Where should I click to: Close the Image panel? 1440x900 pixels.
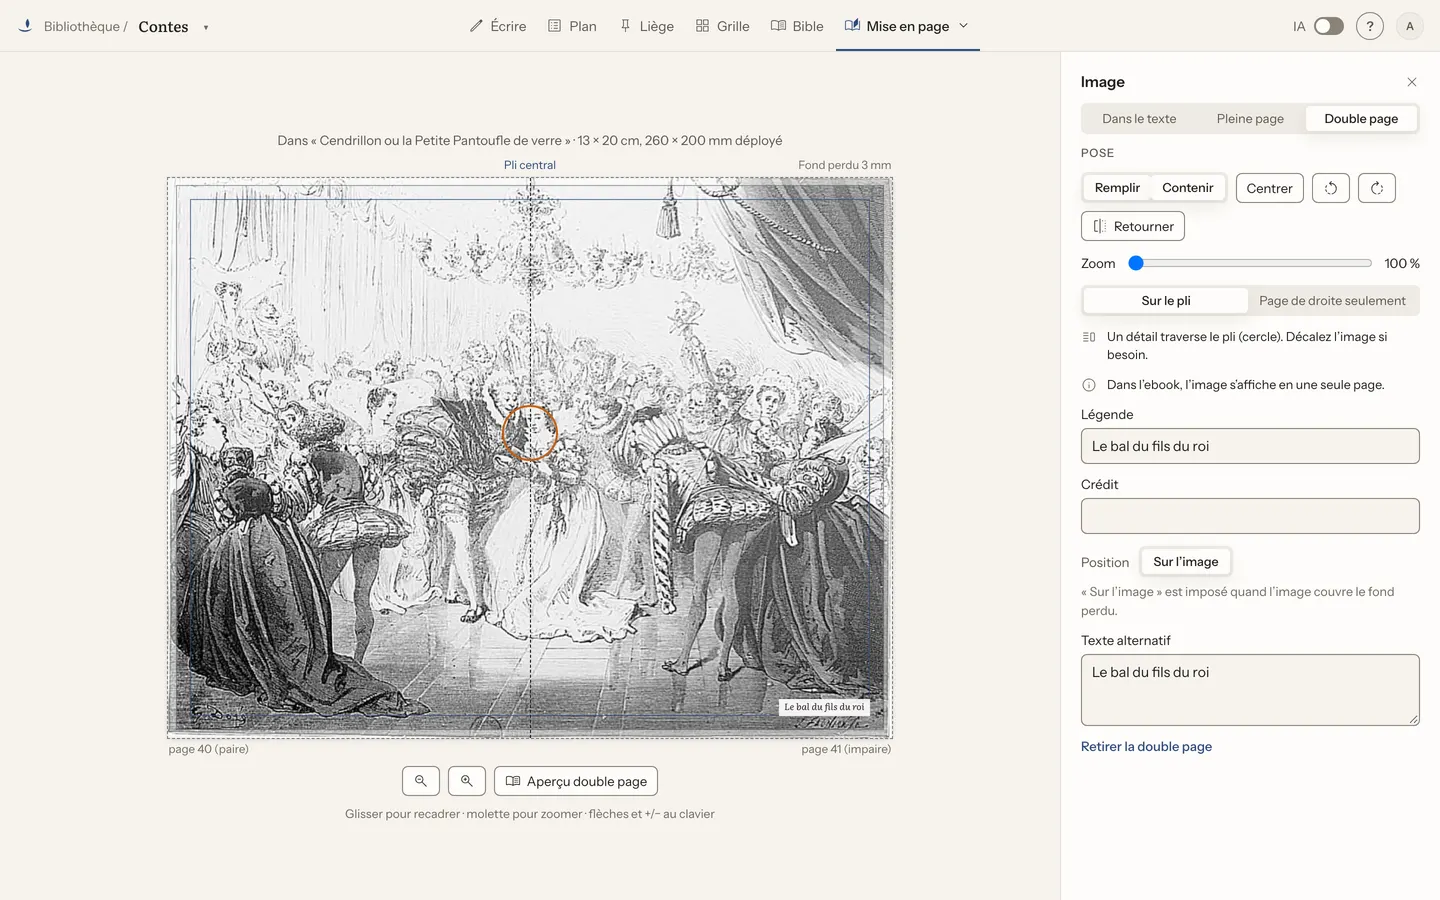click(1412, 82)
